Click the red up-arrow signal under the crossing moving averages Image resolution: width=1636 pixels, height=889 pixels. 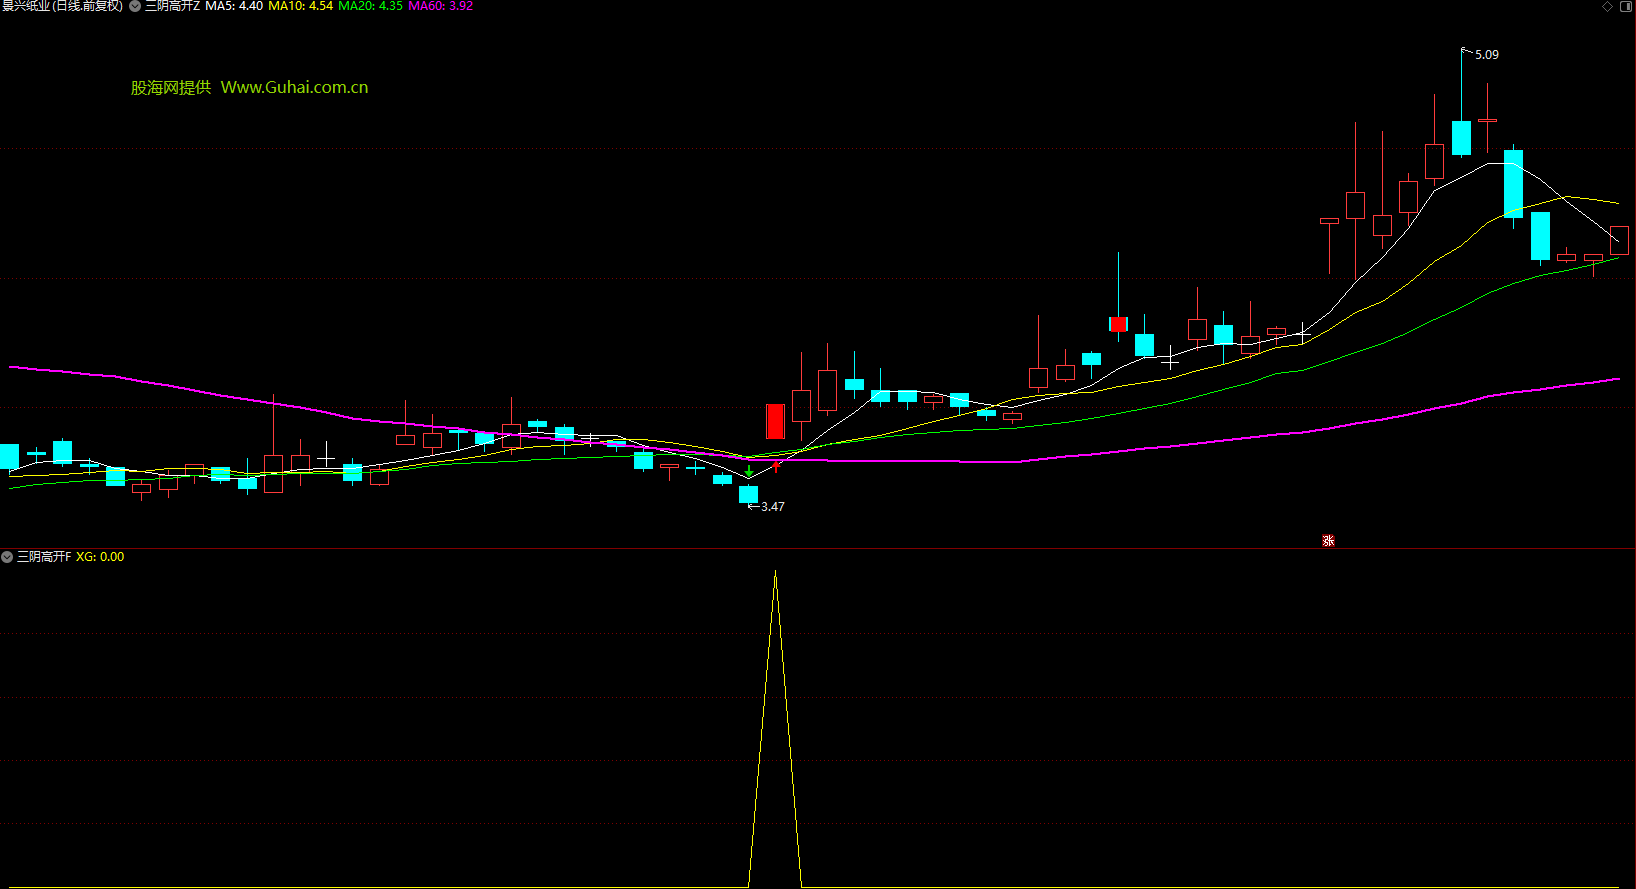(x=776, y=466)
